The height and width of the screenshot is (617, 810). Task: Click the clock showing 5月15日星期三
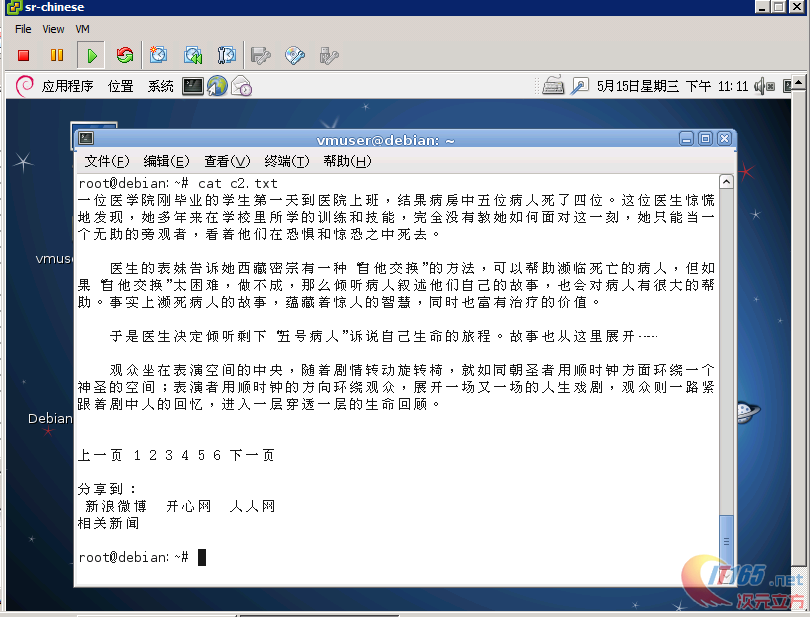pos(672,86)
